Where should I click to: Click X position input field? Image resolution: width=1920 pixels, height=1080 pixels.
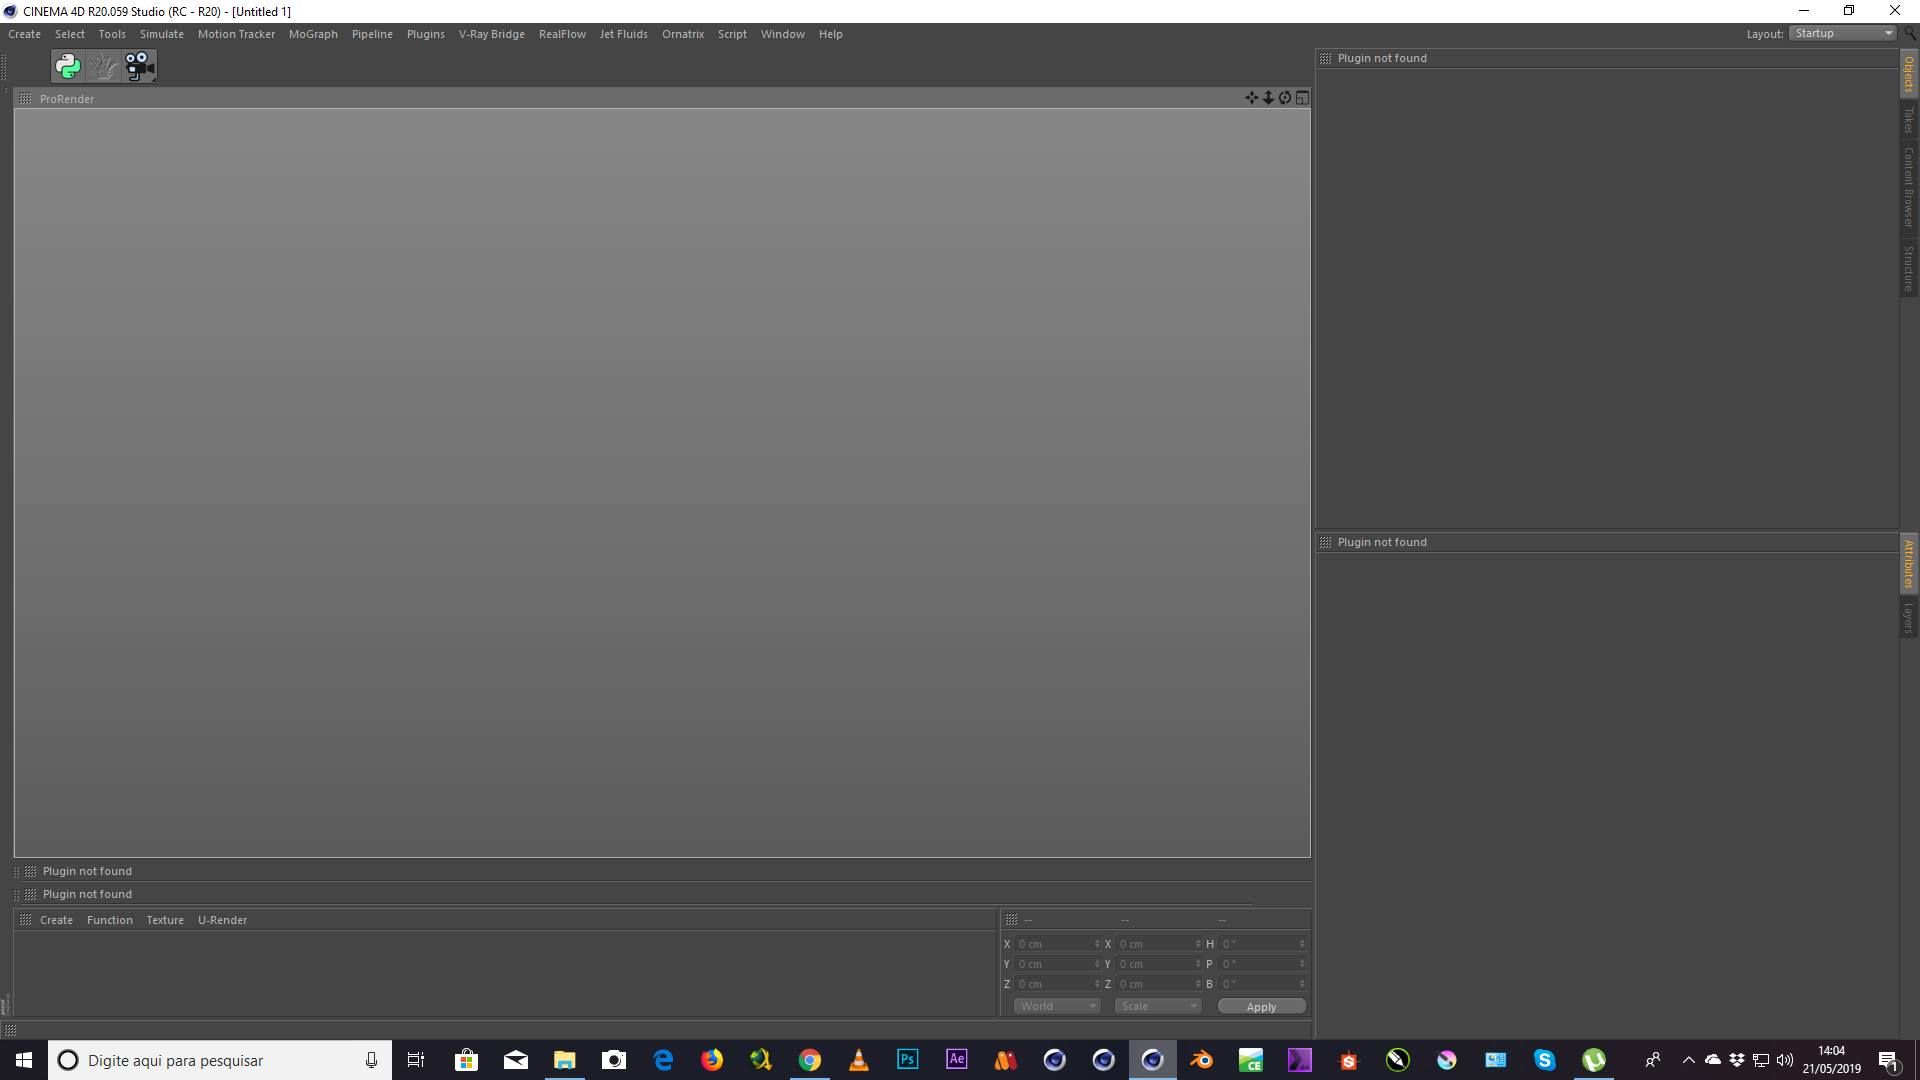point(1054,943)
